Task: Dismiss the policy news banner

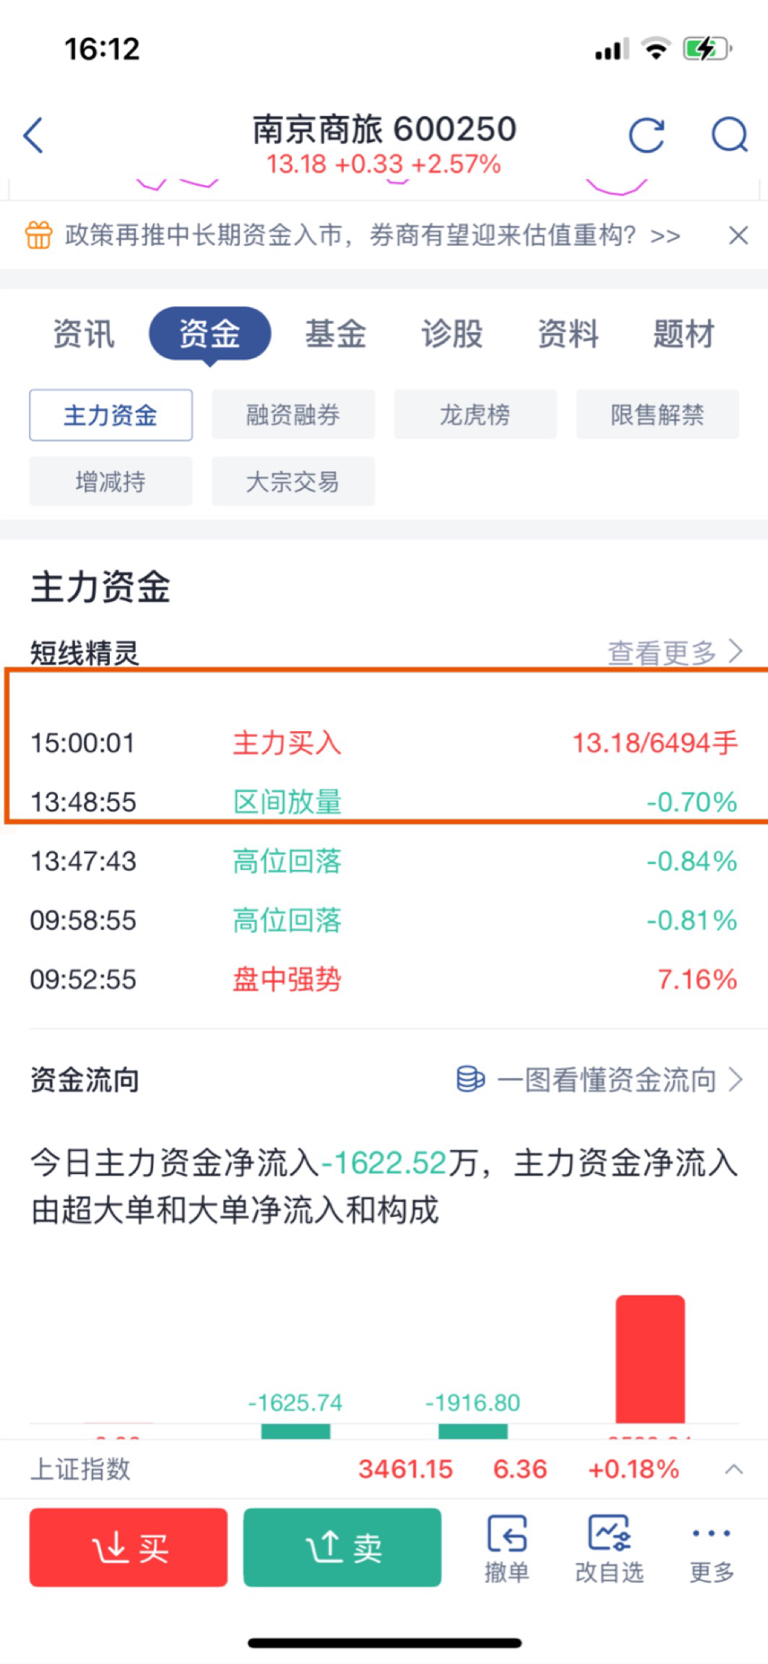Action: pyautogui.click(x=738, y=235)
